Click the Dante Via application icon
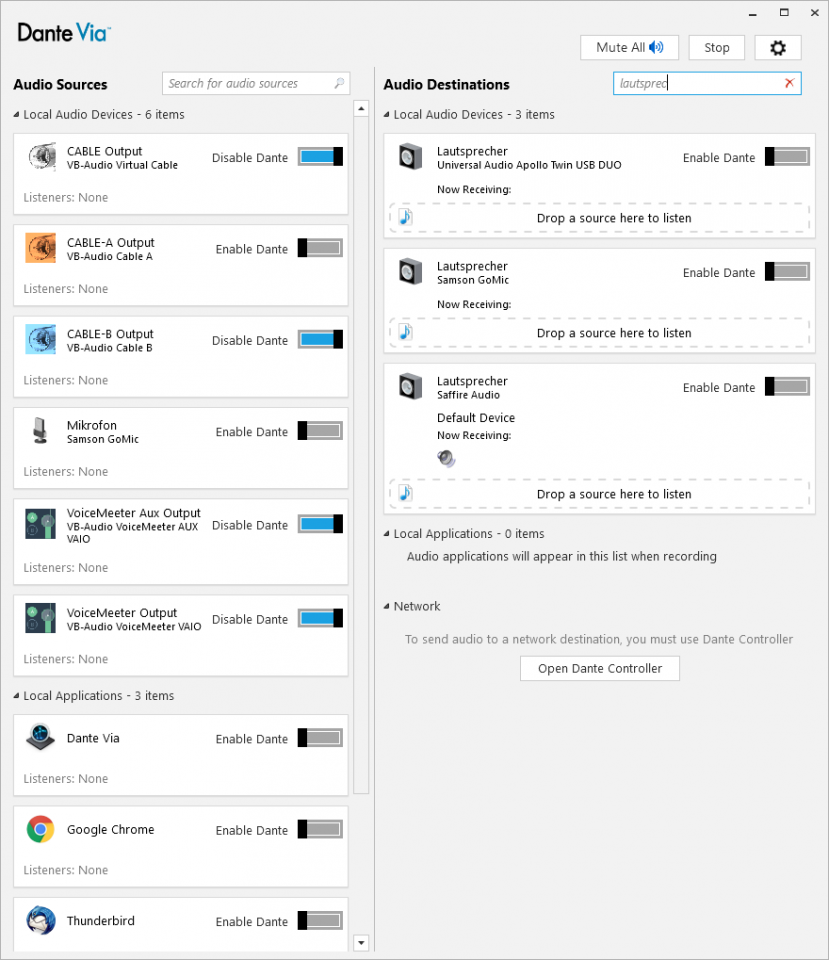The height and width of the screenshot is (960, 829). [40, 737]
